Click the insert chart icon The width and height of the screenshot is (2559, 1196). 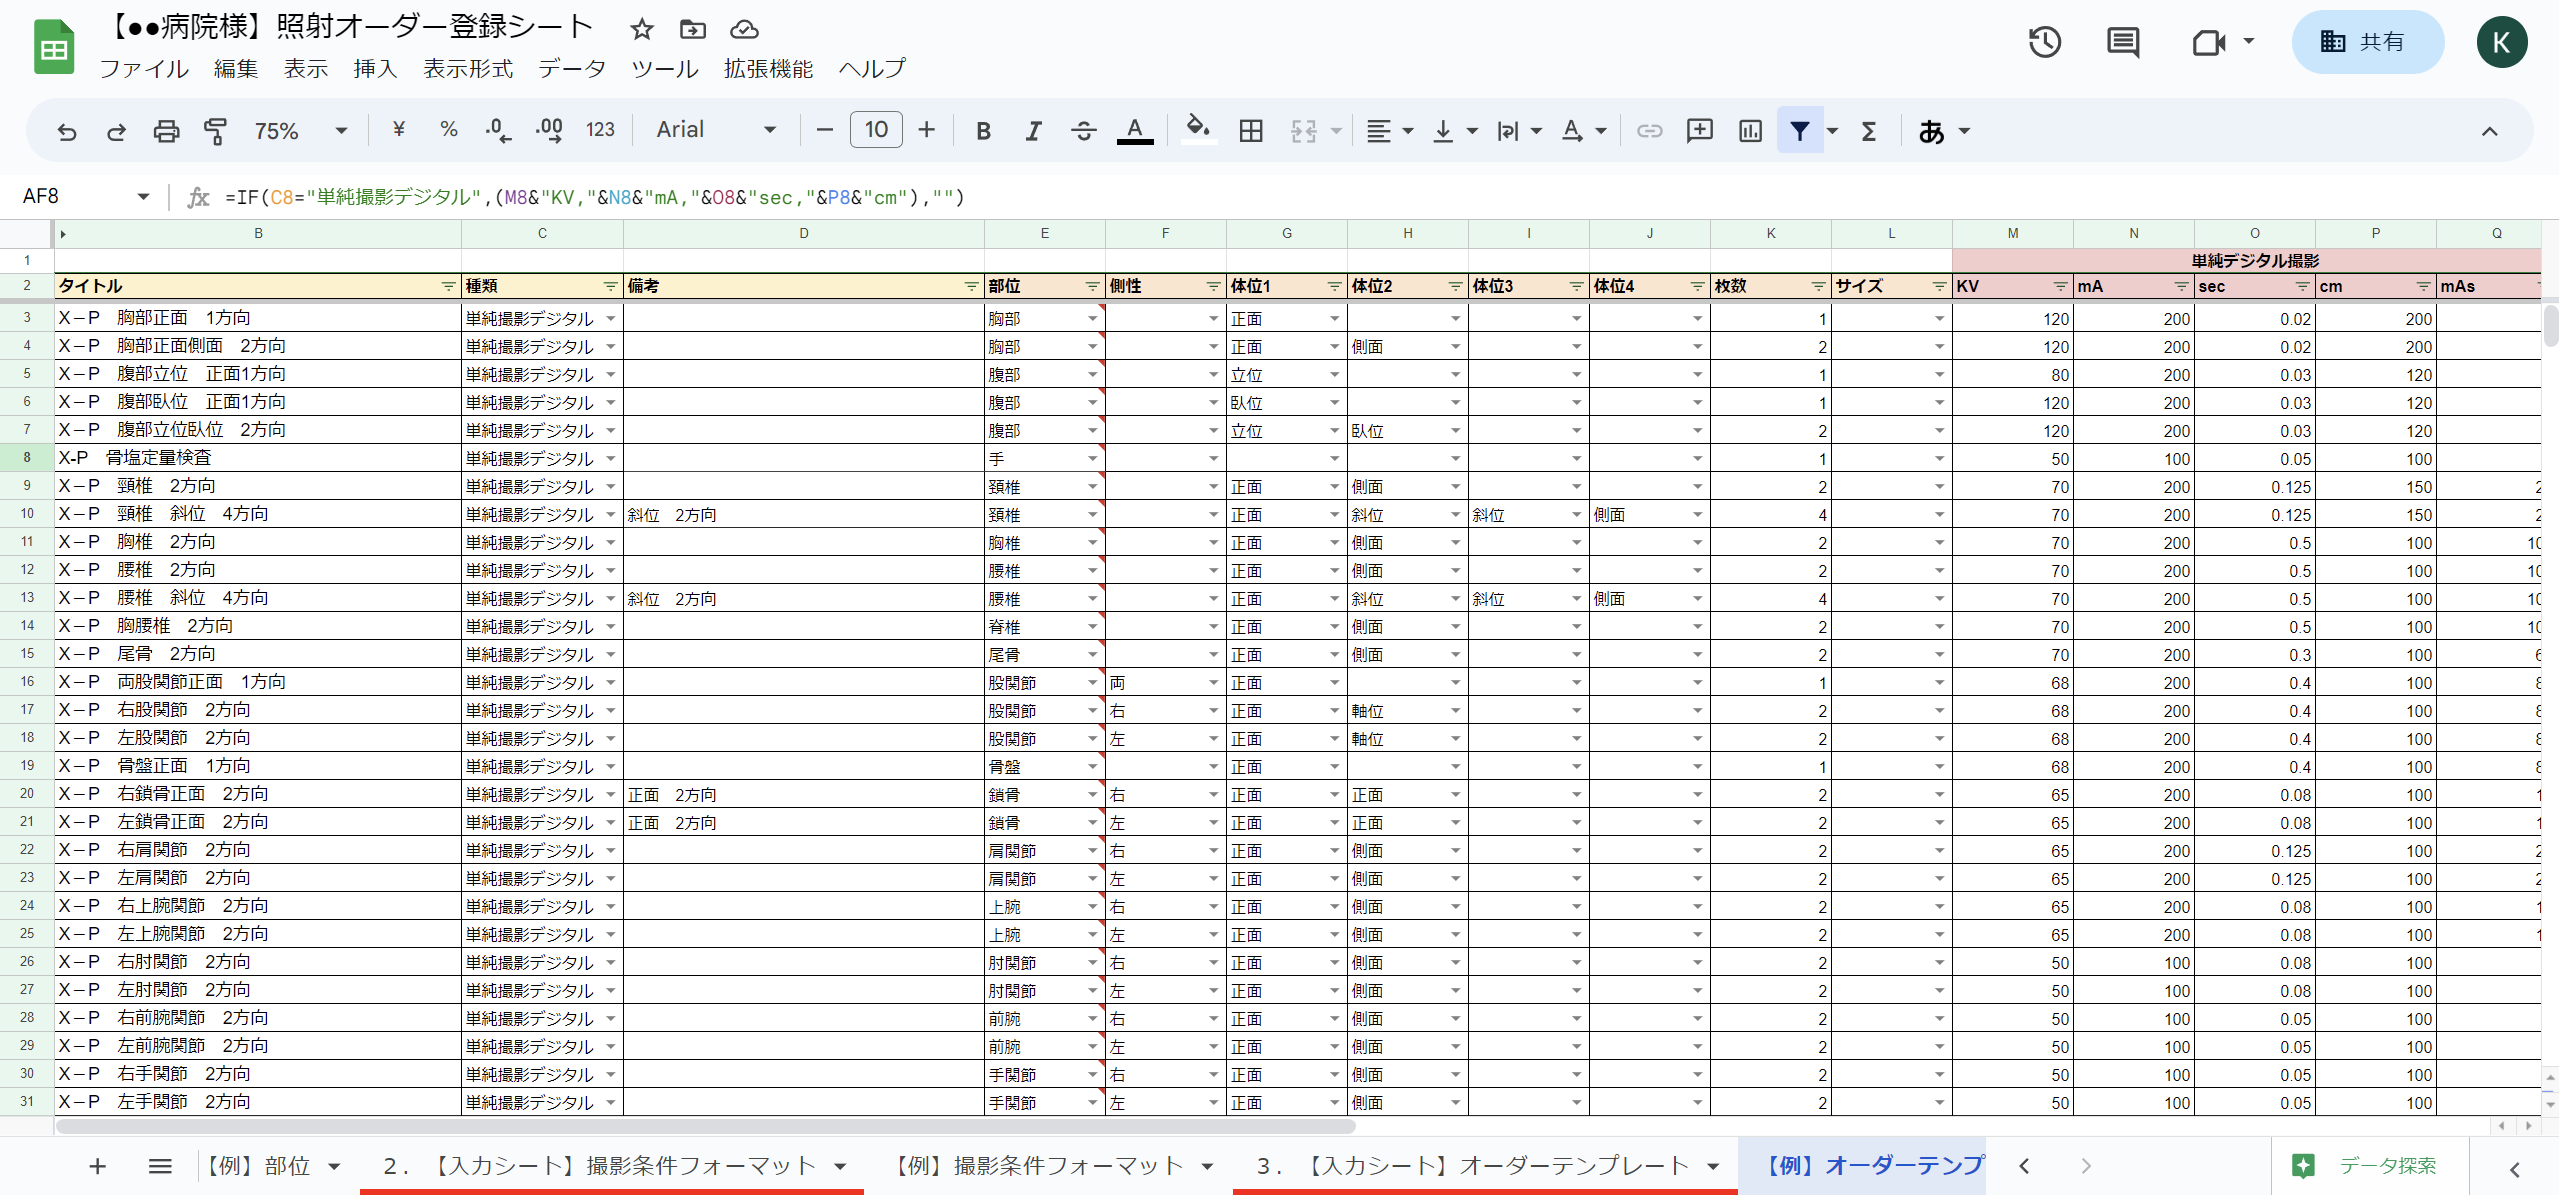(x=1750, y=131)
